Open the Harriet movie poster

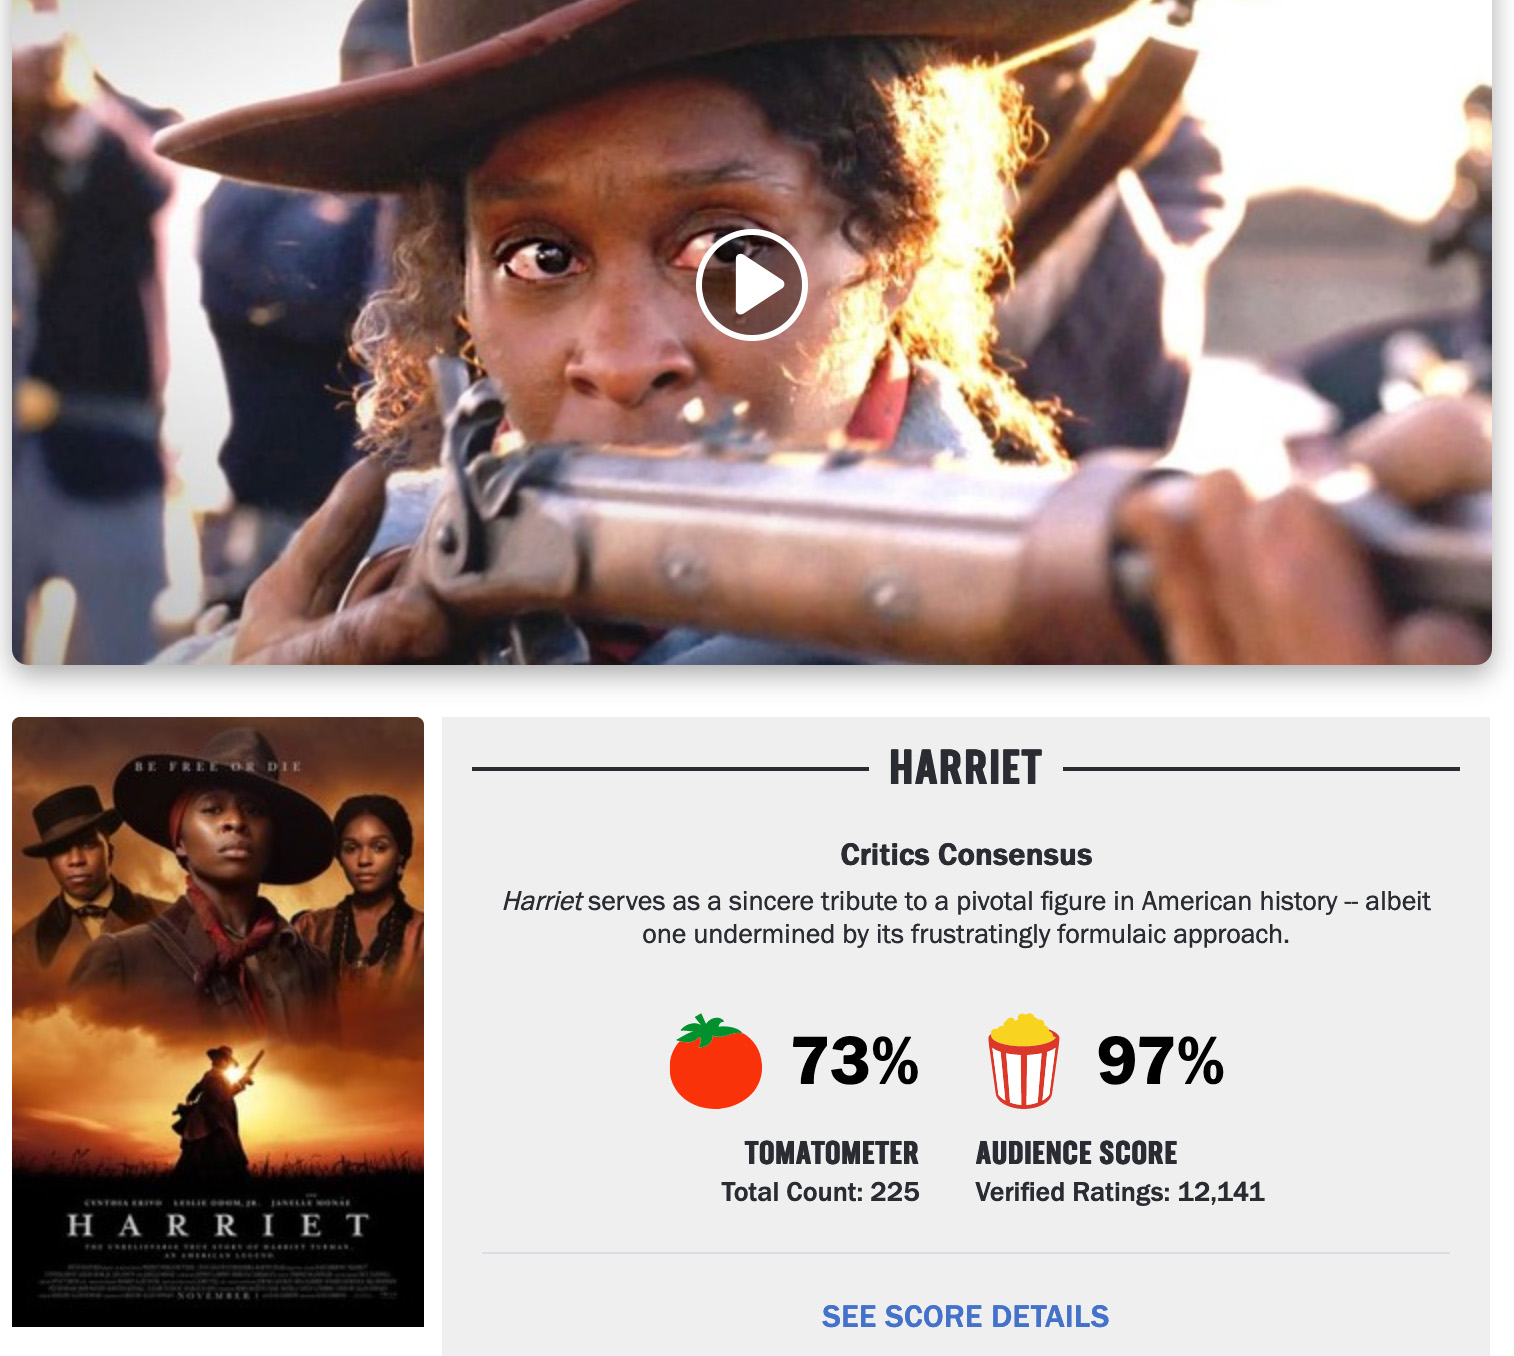point(218,1022)
